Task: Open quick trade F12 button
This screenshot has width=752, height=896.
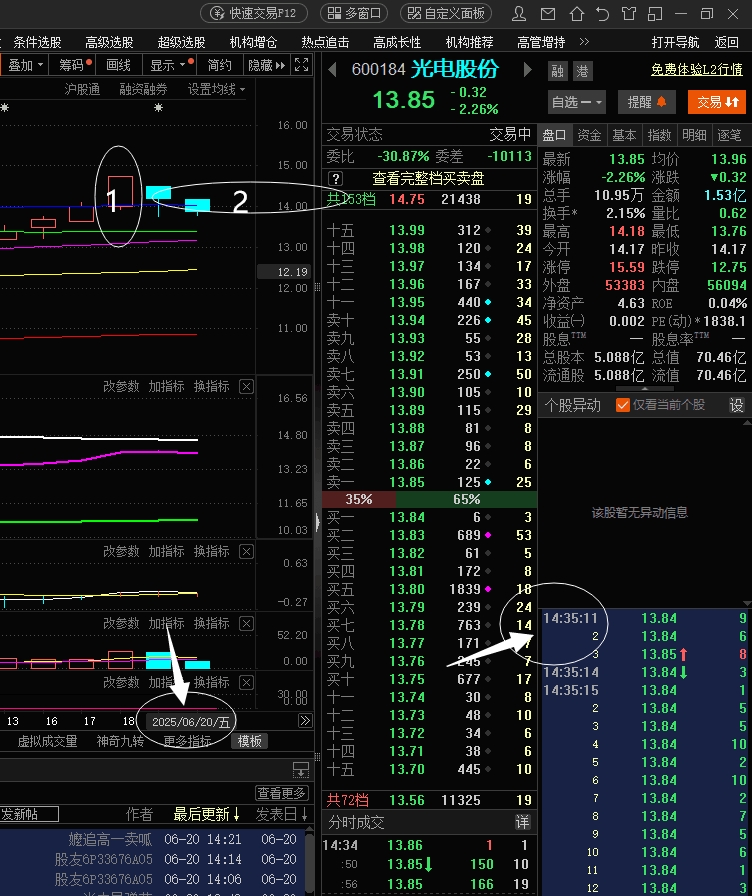Action: point(254,13)
